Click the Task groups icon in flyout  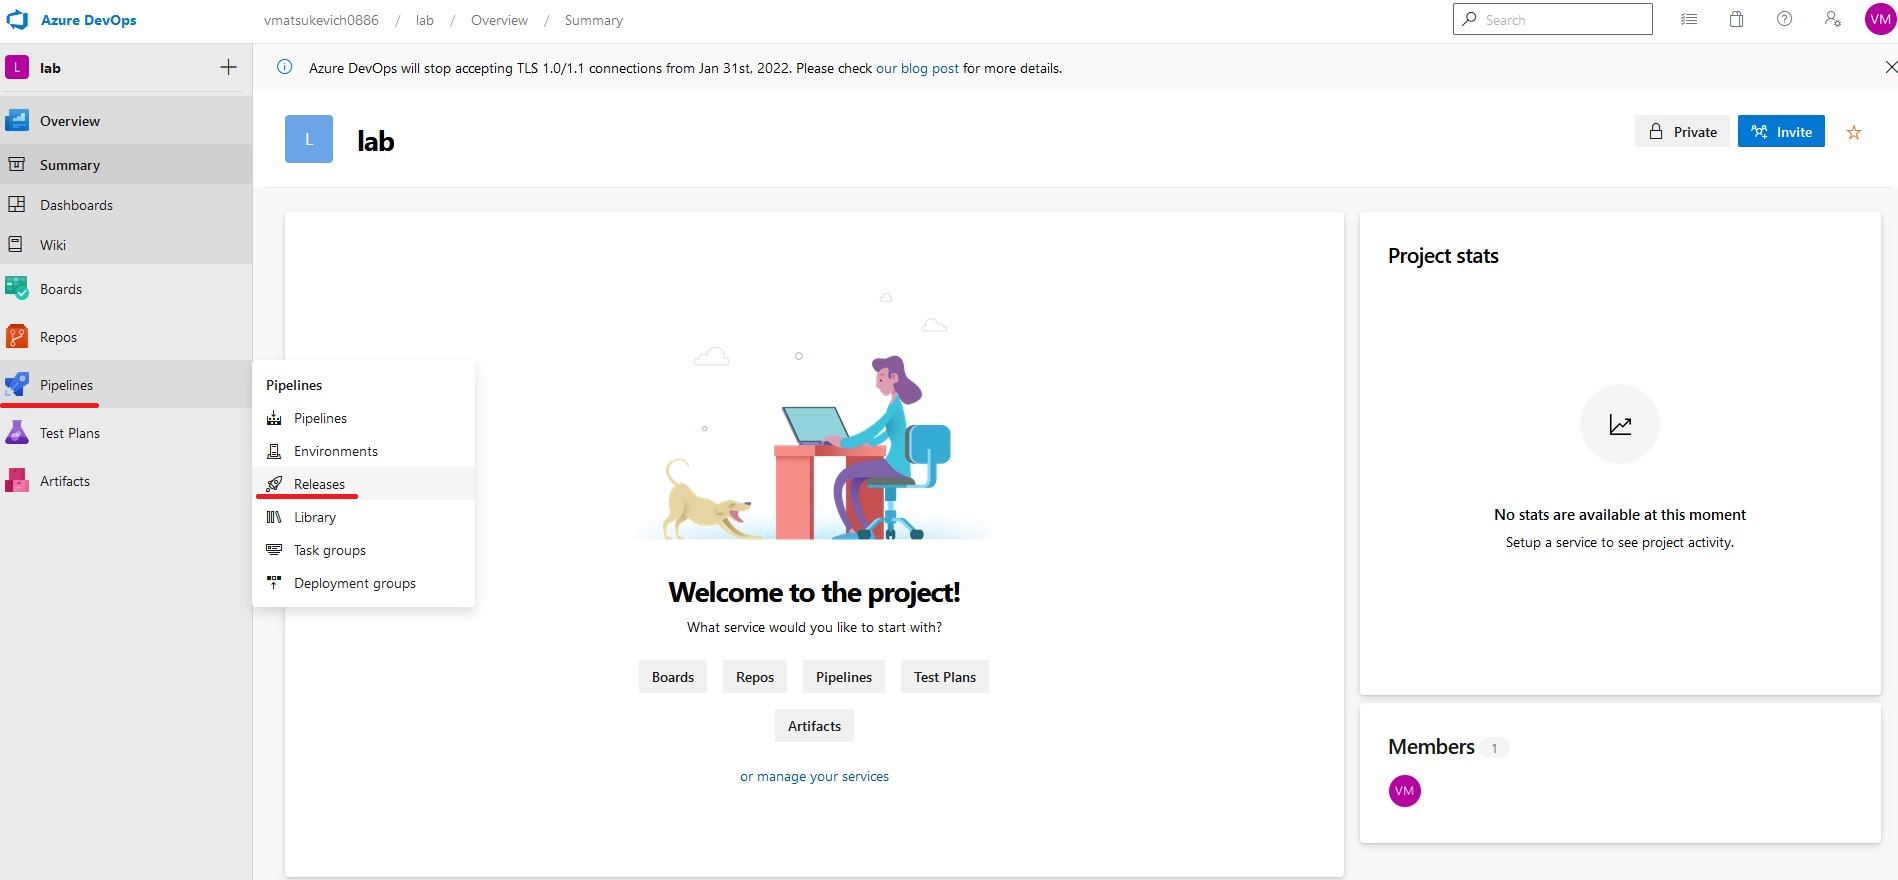(274, 550)
